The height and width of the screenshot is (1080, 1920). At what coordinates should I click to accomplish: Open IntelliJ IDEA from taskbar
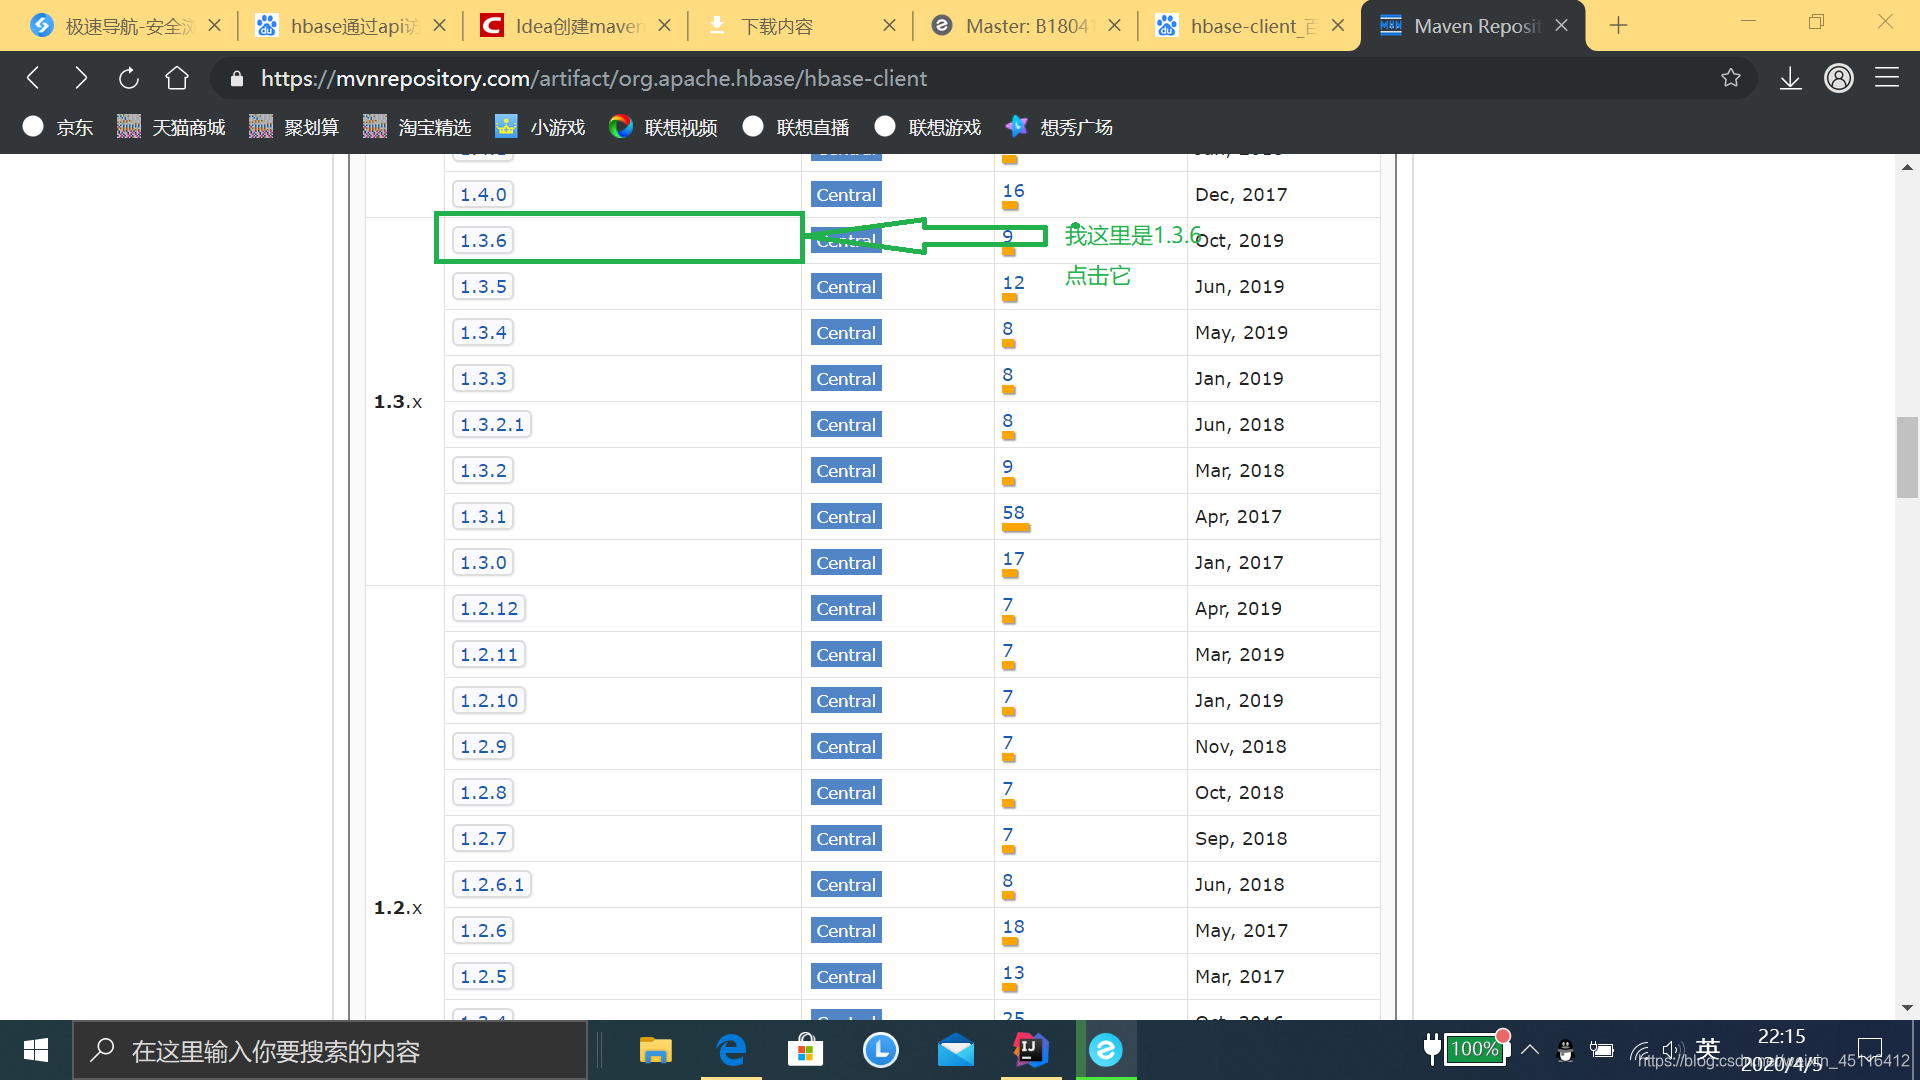click(1030, 1050)
